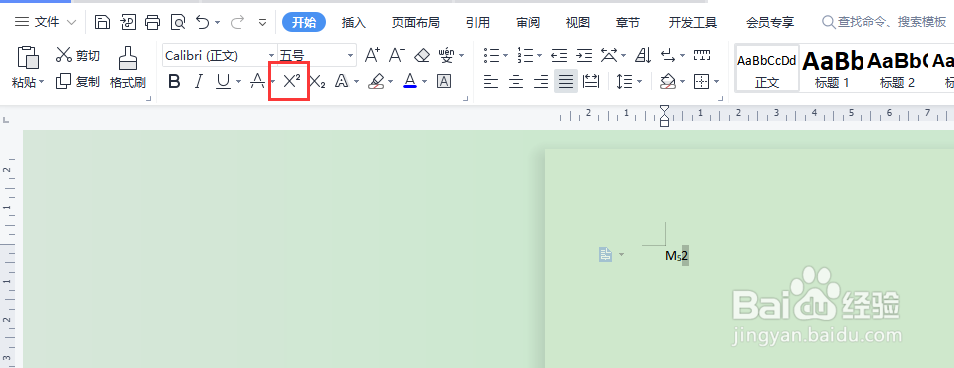Click the numbered list icon

[x=526, y=55]
